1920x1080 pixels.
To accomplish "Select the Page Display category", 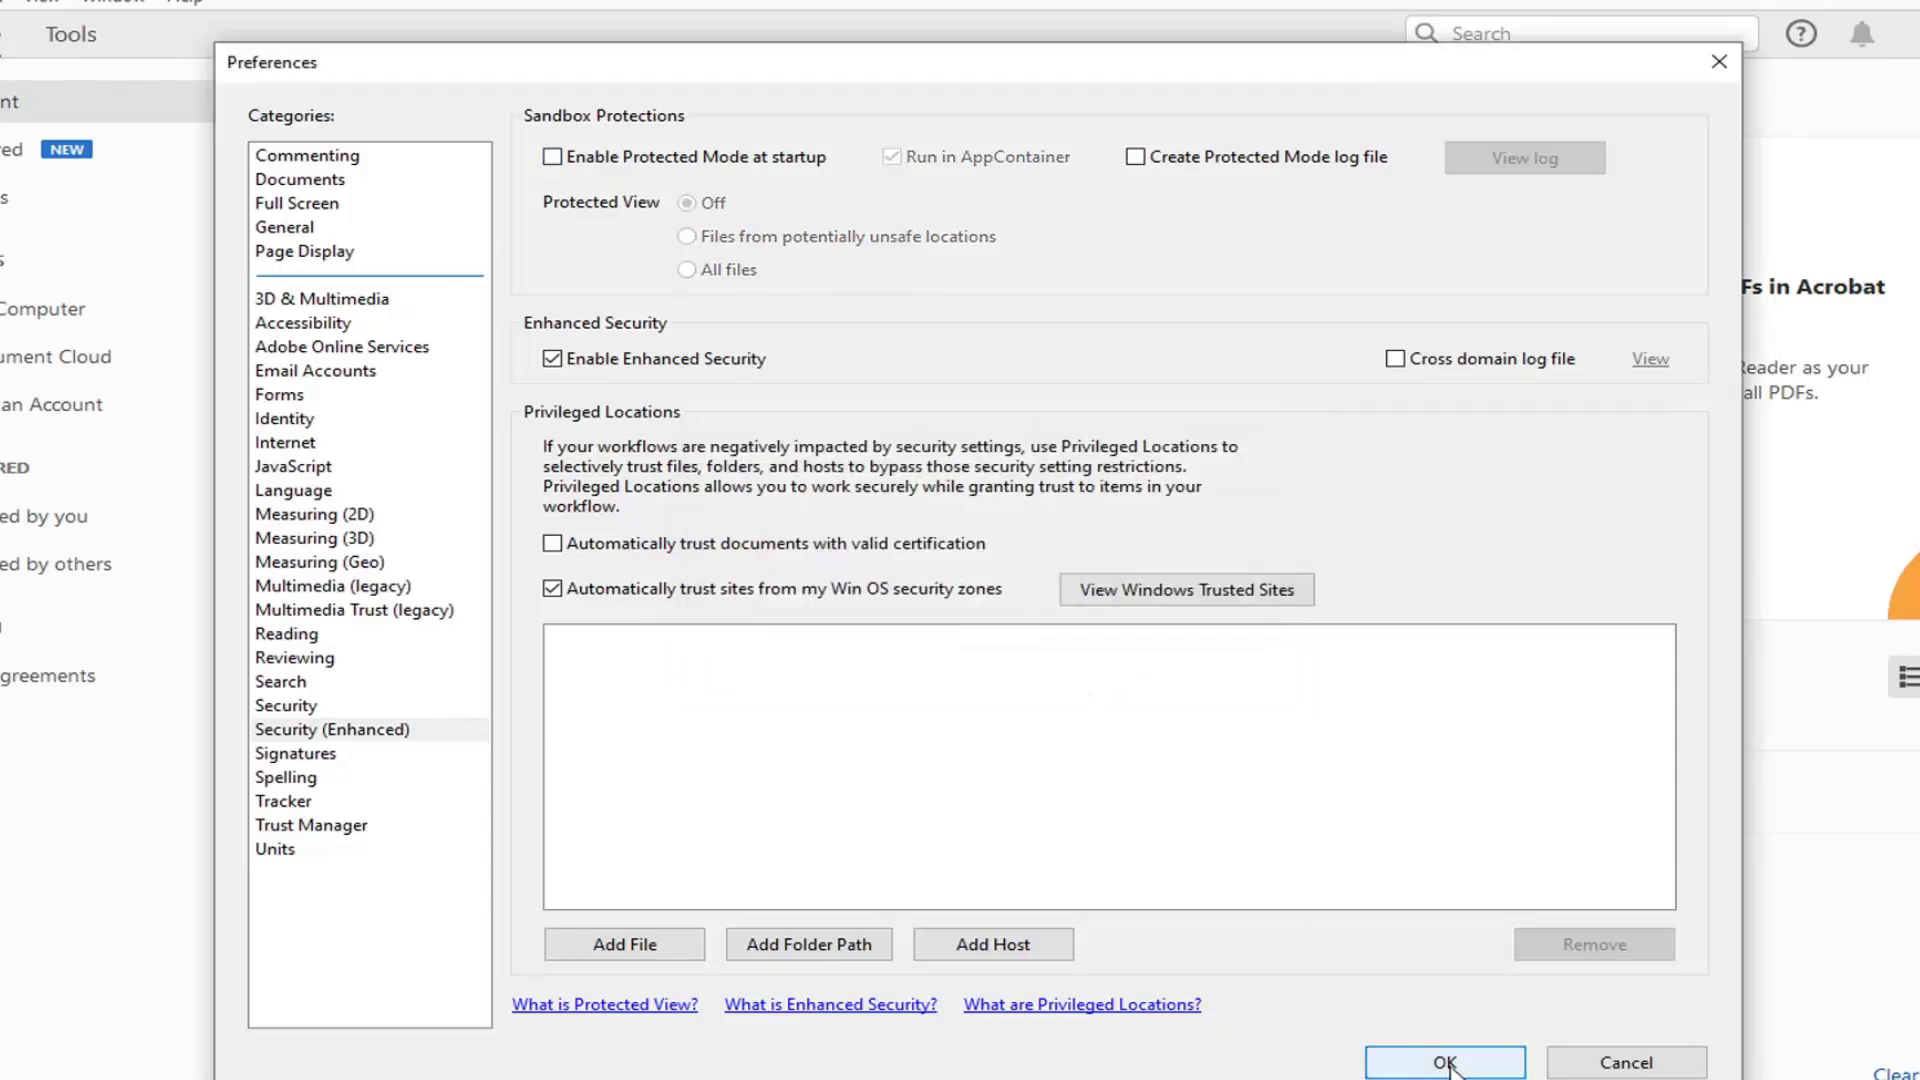I will [x=304, y=252].
